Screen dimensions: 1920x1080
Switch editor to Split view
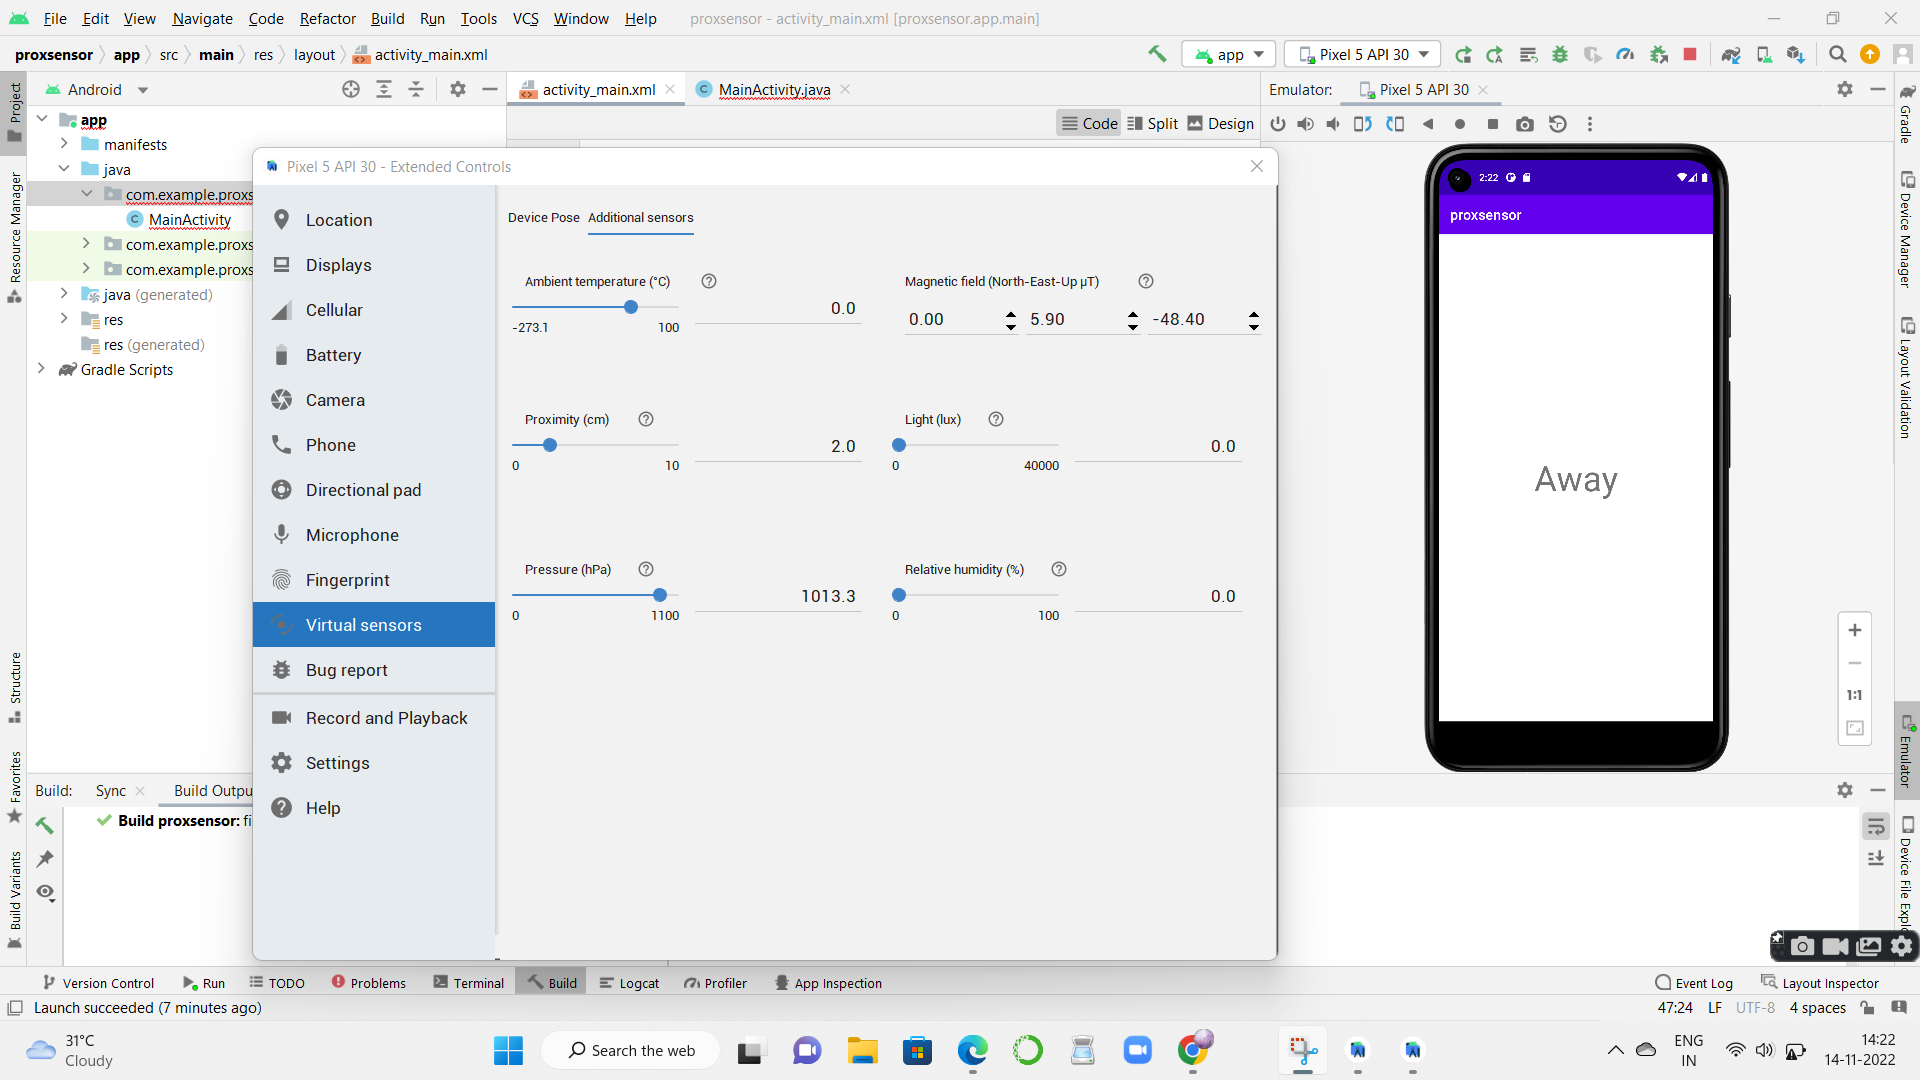[1152, 123]
